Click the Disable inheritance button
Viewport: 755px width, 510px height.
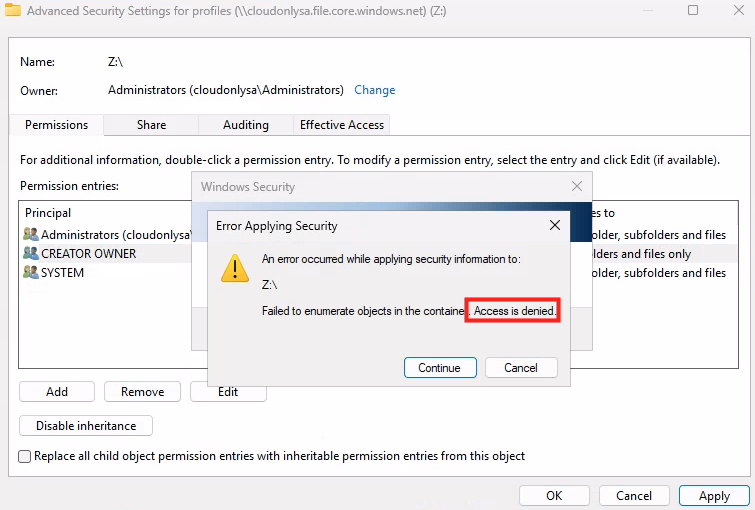(86, 426)
